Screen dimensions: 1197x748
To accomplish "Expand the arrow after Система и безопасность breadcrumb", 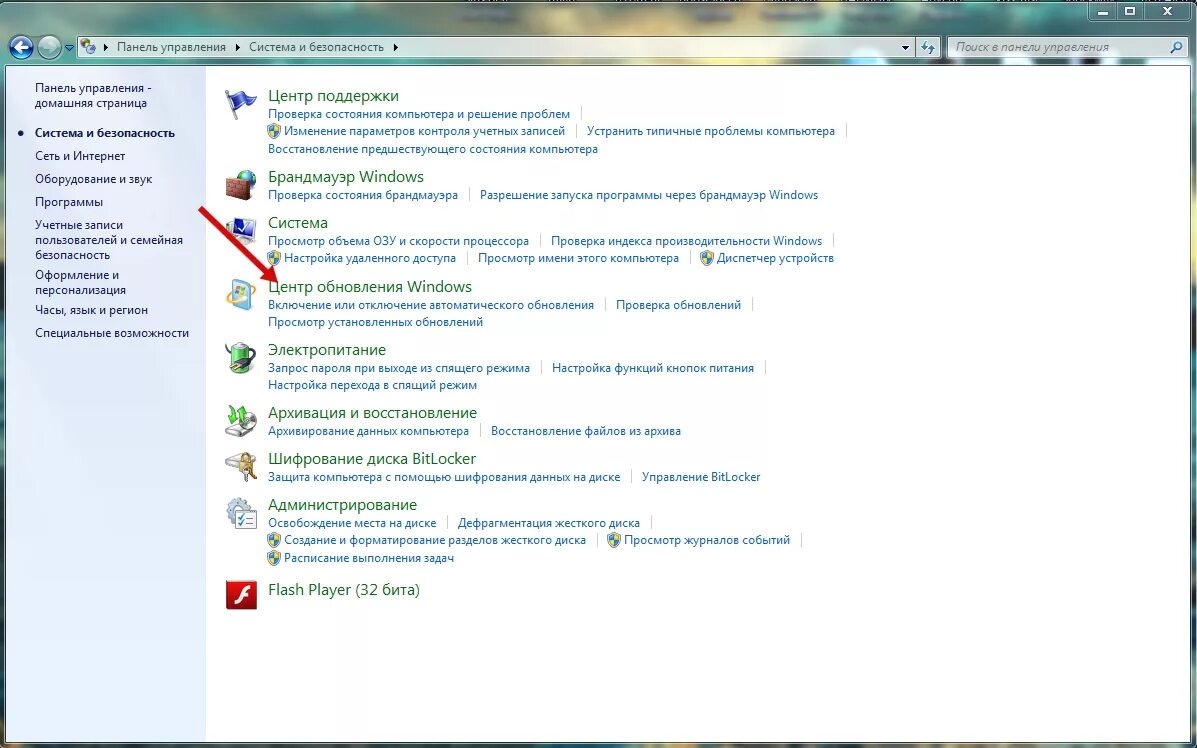I will tap(395, 47).
